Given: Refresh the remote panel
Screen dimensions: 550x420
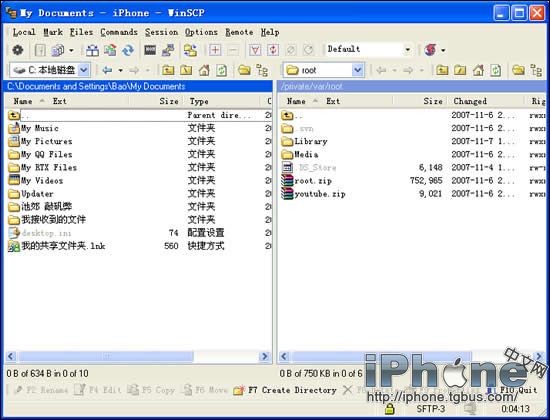Looking at the screenshot, I should pyautogui.click(x=495, y=70).
